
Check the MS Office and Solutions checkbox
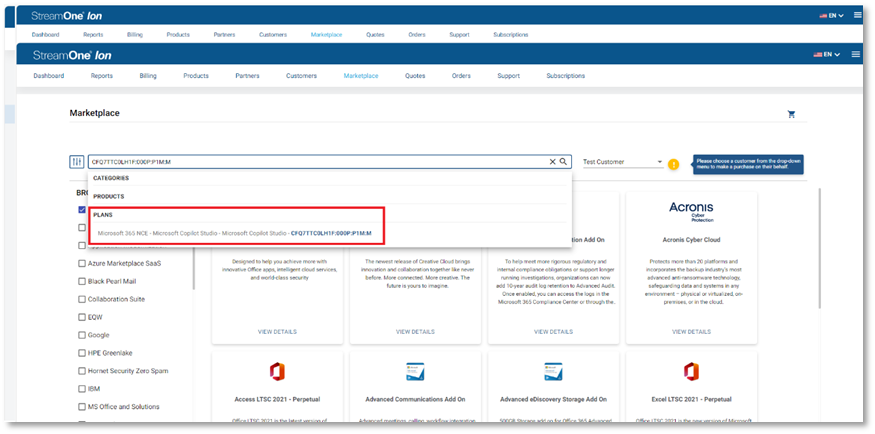tap(82, 407)
